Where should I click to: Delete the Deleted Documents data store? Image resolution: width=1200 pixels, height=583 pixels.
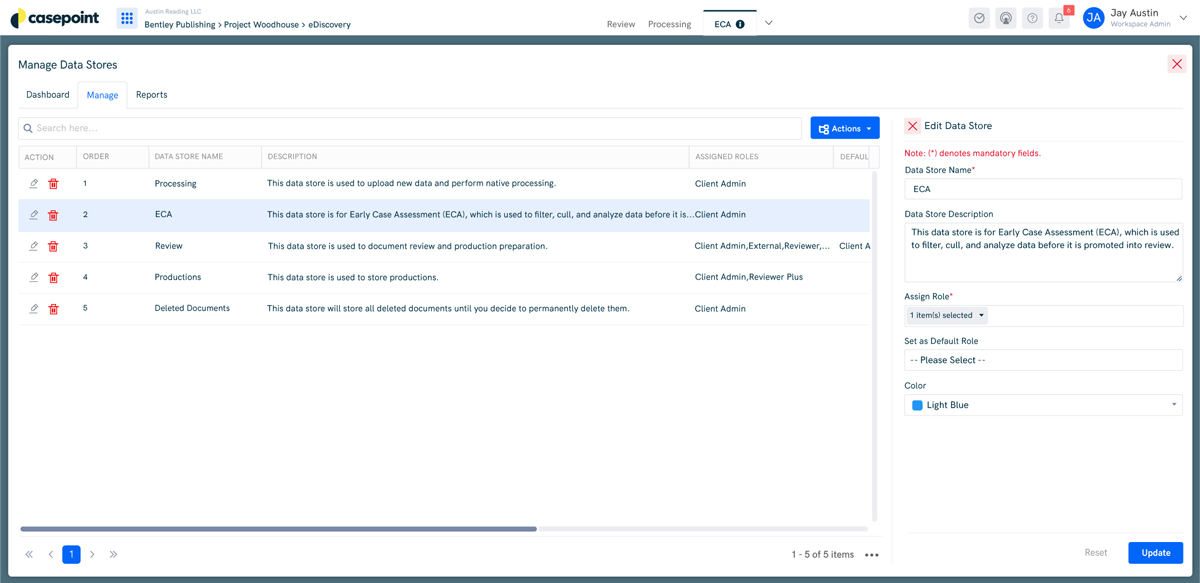55,308
